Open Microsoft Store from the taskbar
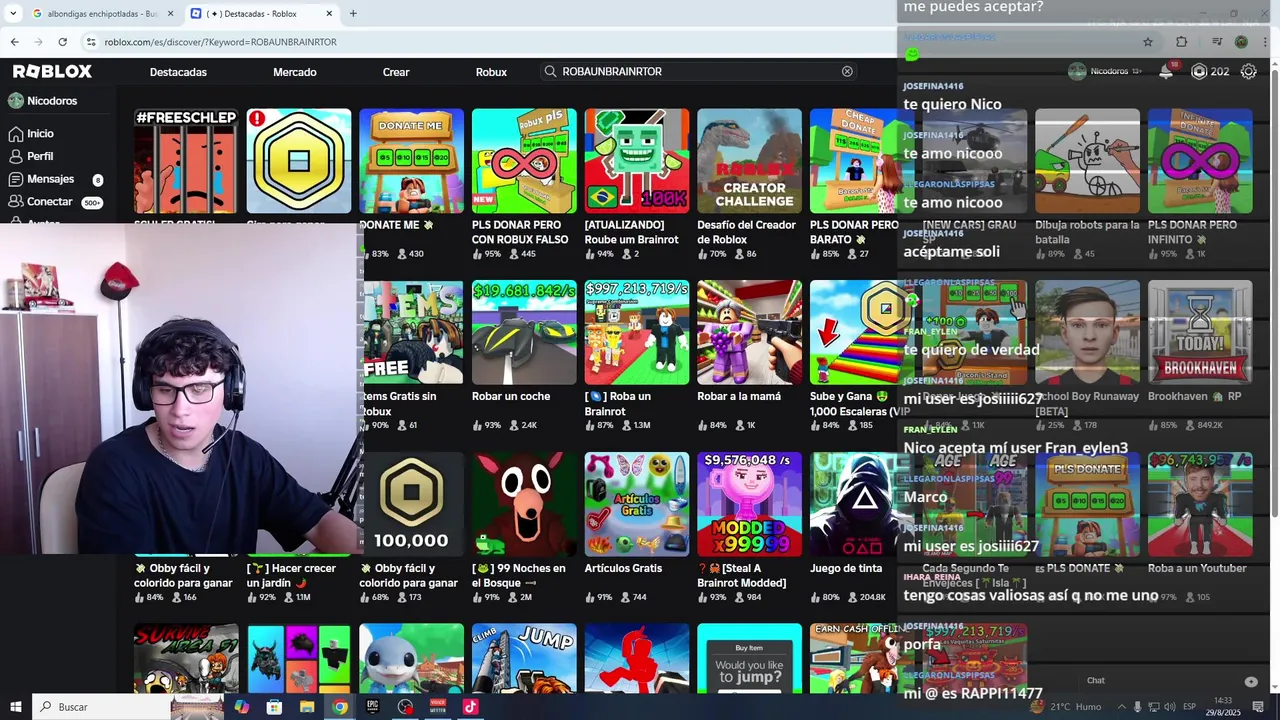 [x=274, y=707]
